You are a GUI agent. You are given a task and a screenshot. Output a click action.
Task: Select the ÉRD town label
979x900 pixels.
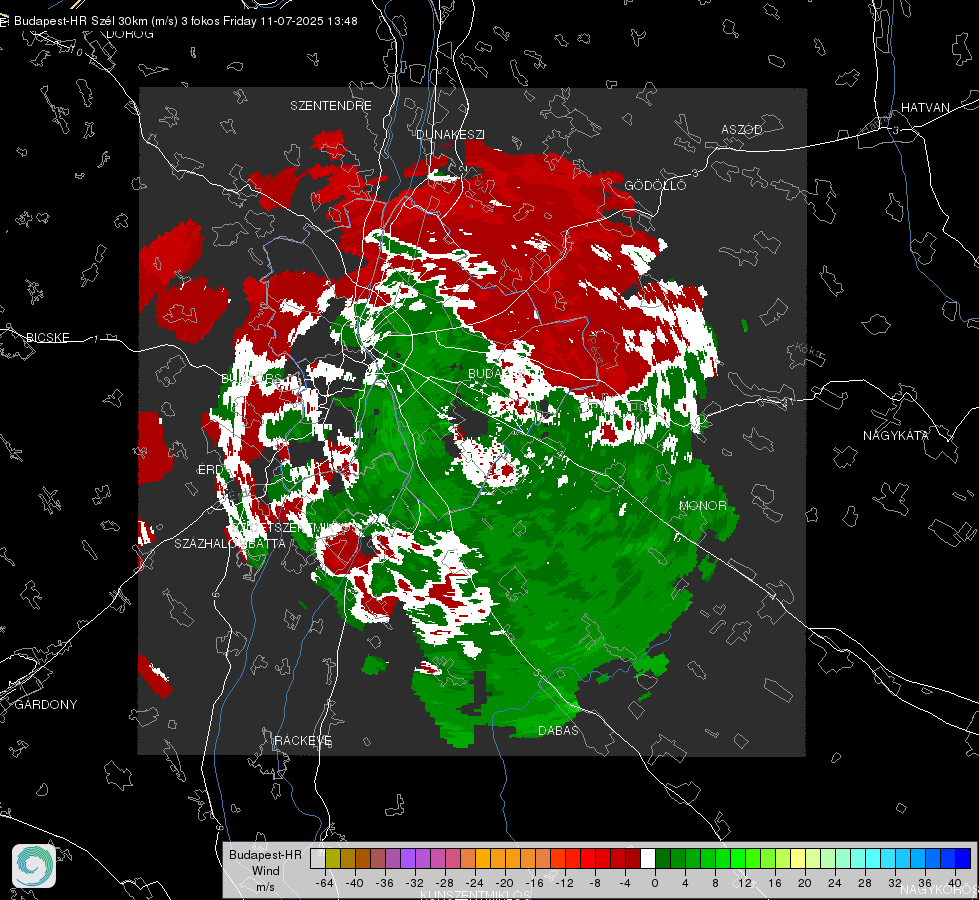pyautogui.click(x=210, y=470)
